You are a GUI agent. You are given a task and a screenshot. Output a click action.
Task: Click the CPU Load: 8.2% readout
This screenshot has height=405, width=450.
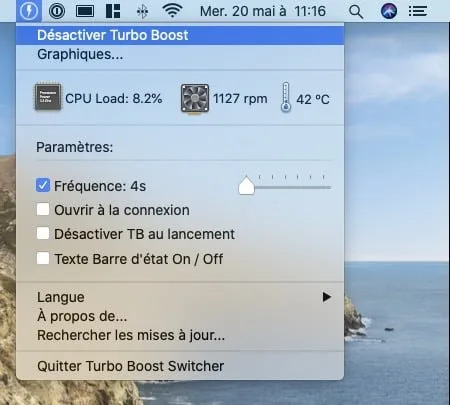(114, 99)
